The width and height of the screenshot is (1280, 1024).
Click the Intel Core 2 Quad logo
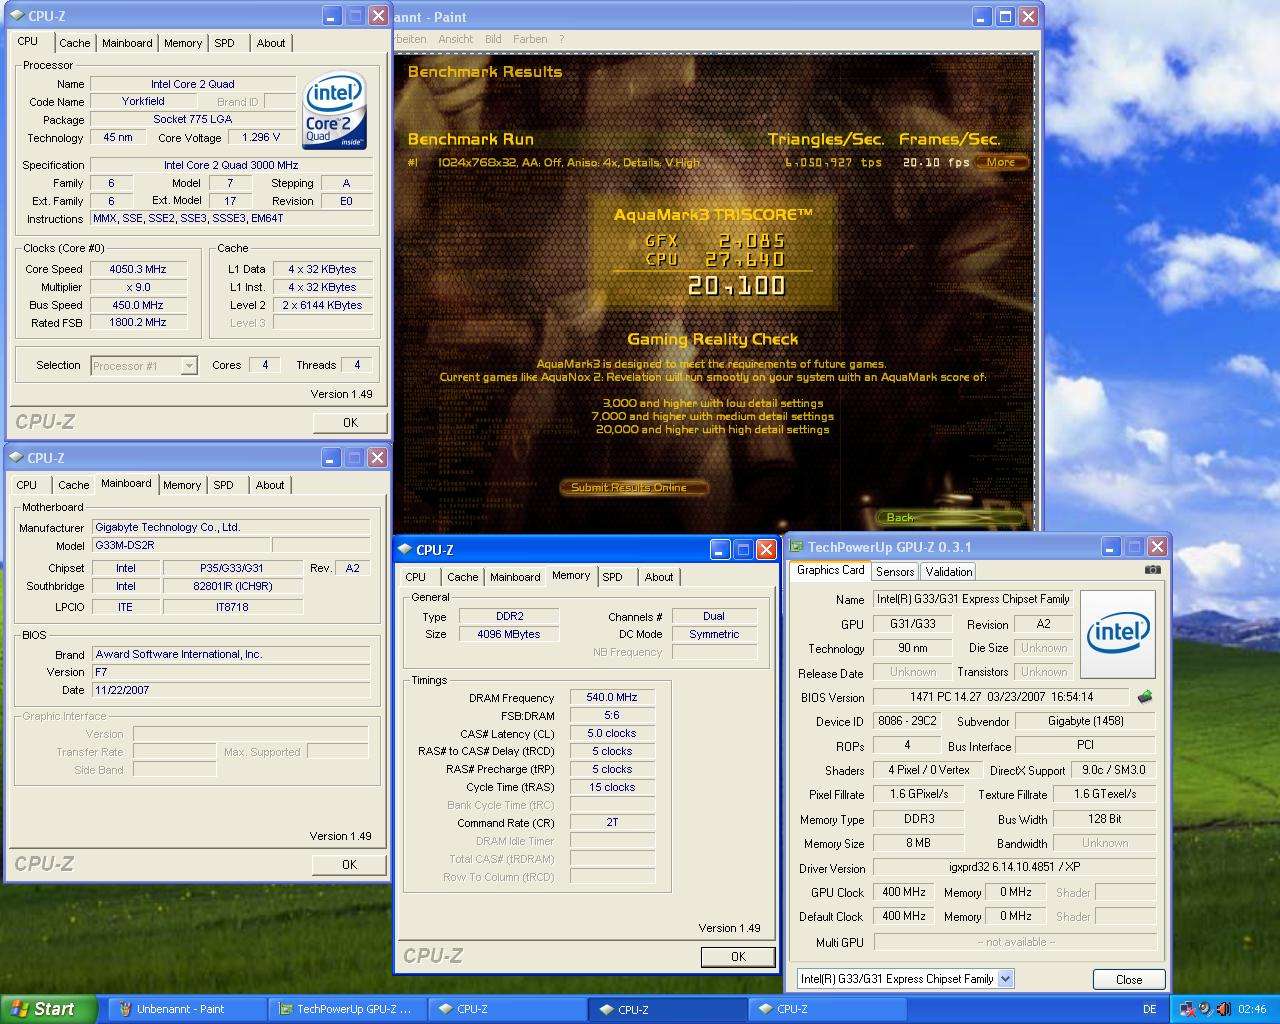pyautogui.click(x=335, y=109)
